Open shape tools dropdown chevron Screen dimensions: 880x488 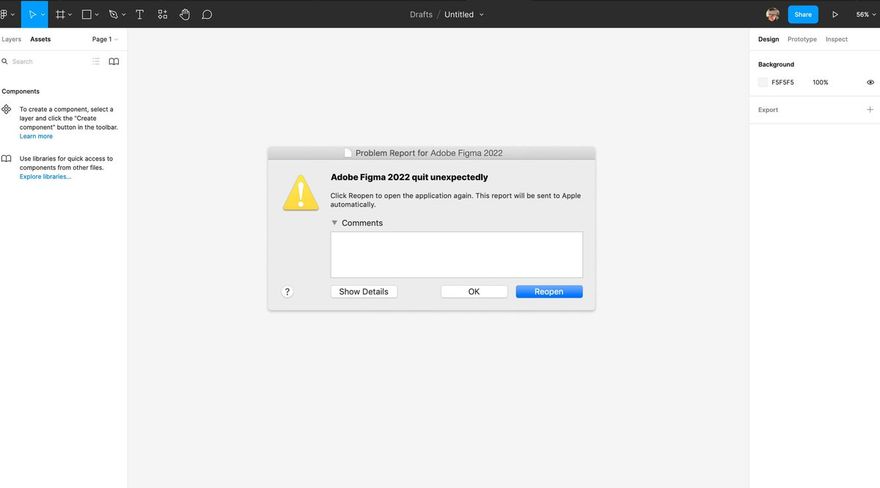[x=97, y=15]
